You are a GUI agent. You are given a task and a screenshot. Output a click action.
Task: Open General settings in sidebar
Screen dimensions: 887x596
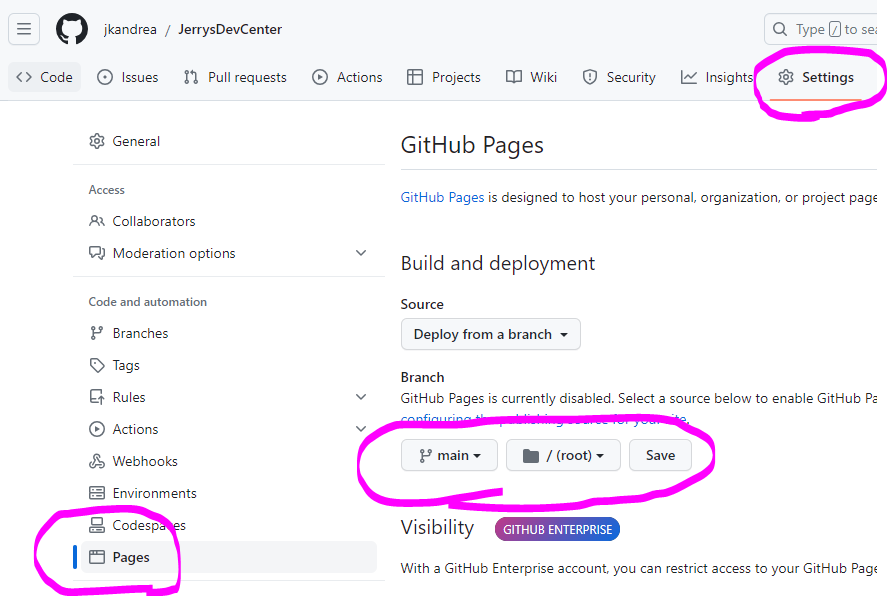[x=229, y=141]
